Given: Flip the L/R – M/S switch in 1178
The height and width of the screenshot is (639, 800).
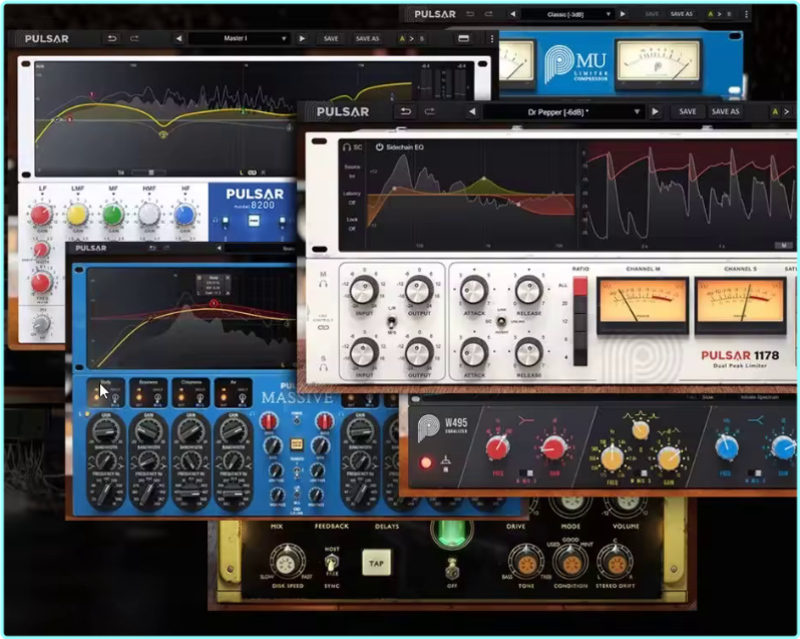Looking at the screenshot, I should (x=391, y=322).
